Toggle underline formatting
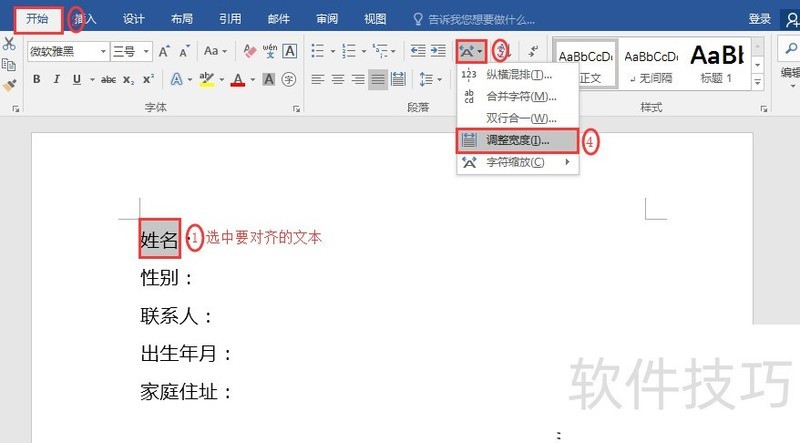The image size is (800, 443). 77,79
